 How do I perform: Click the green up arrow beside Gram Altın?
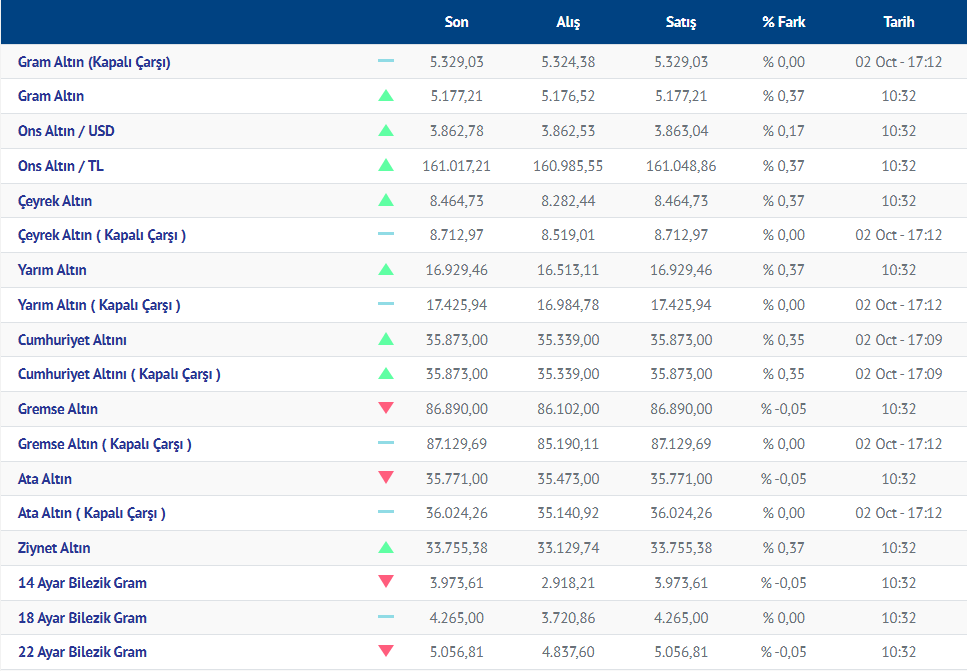coord(386,96)
